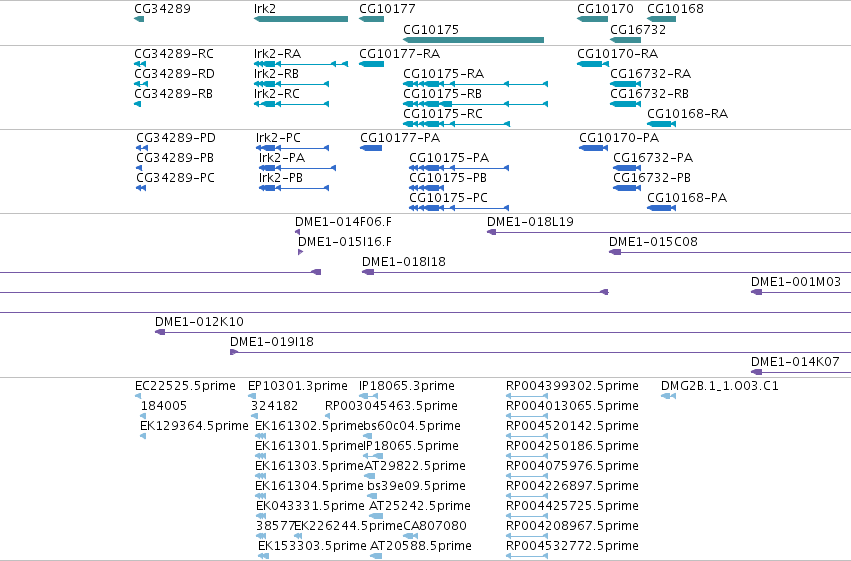Select feature DMG2B.1_1.003.C1

720,386
